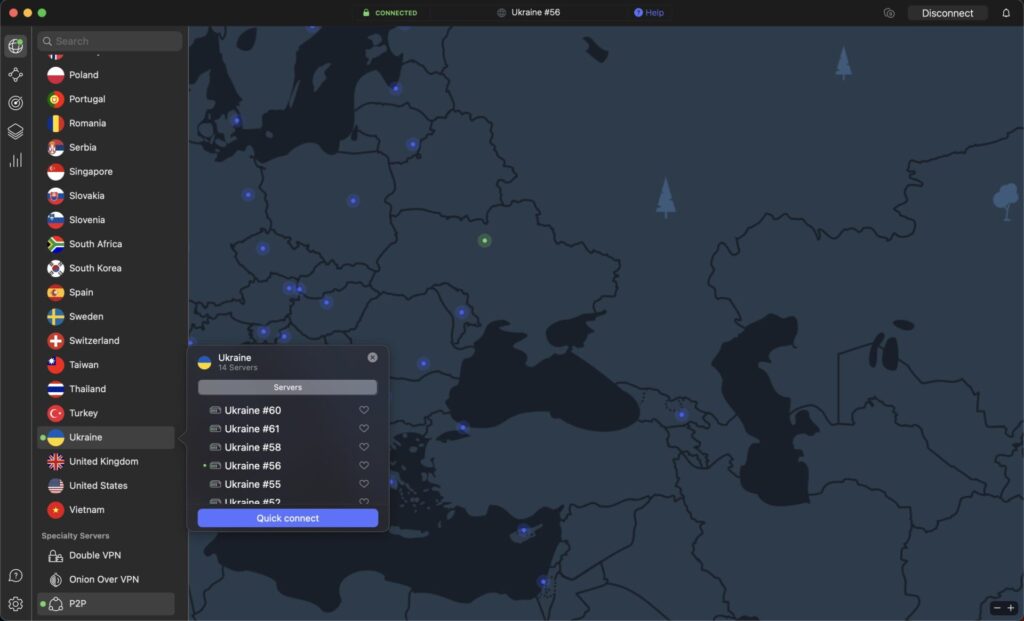Screen dimensions: 1024x621
Task: Click the icon left of Disconnect button
Action: 889,13
